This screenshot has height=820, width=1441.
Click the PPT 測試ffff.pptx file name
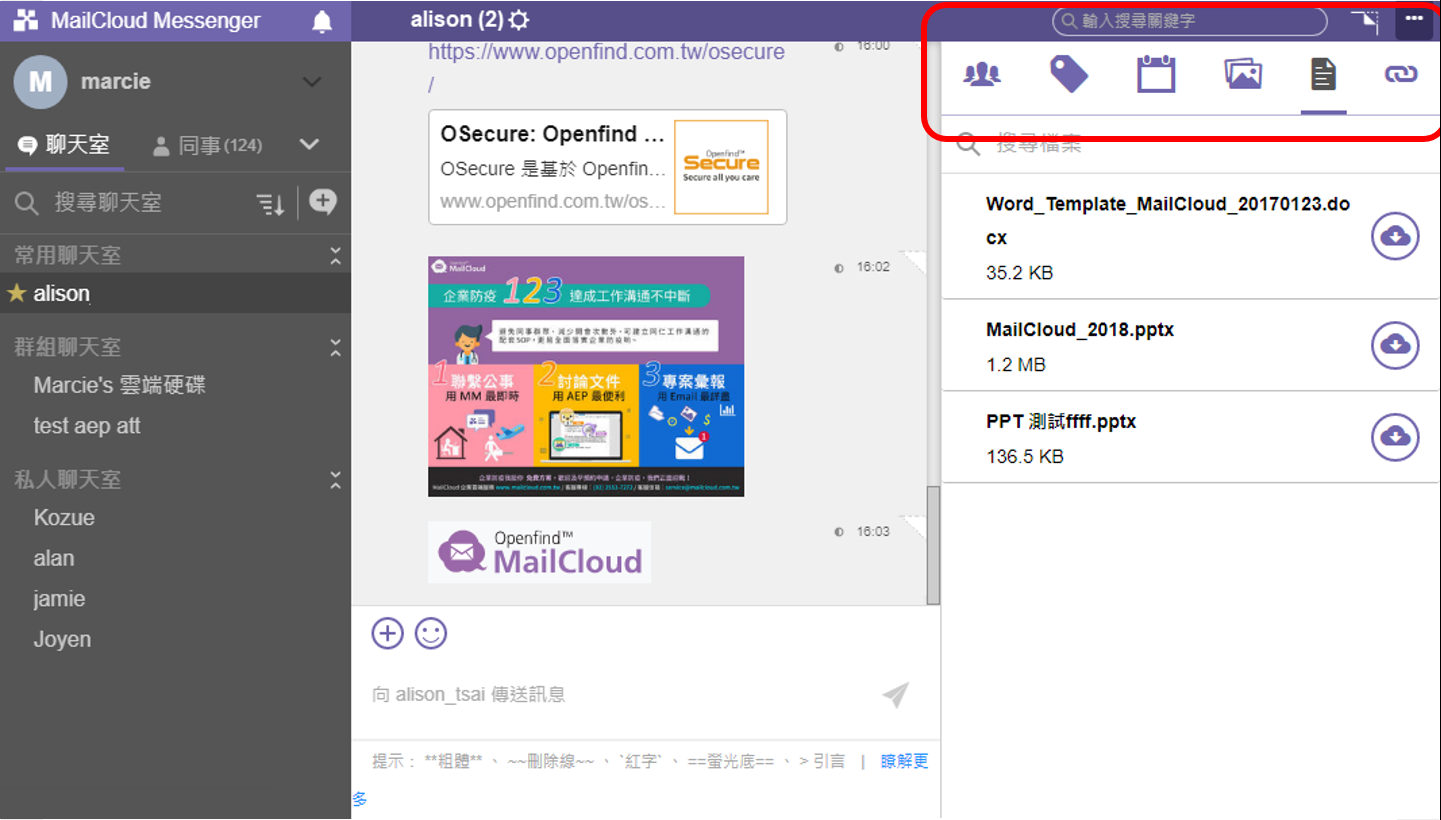[x=1061, y=422]
